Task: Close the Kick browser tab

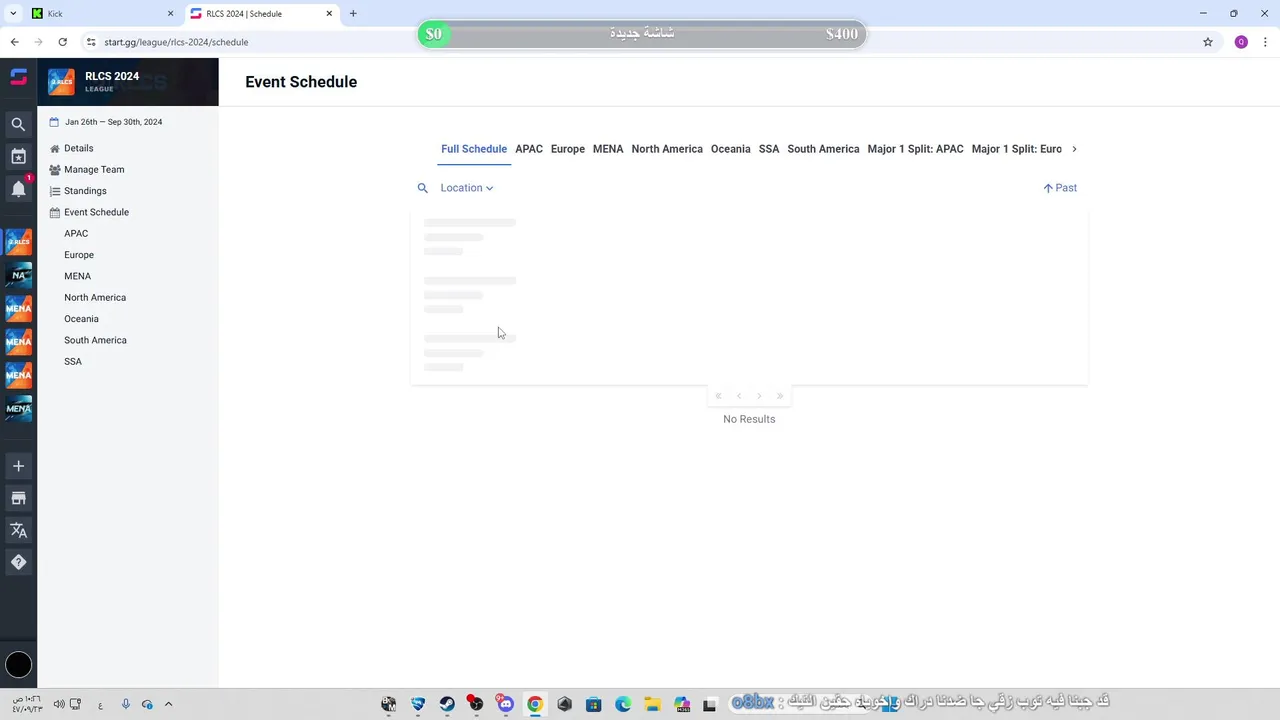Action: click(x=170, y=14)
